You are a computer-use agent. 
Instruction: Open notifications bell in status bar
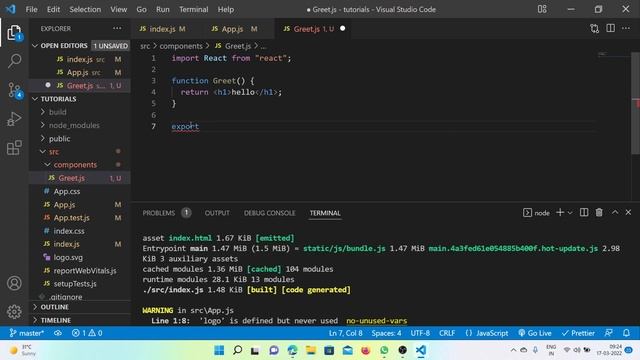coord(626,333)
